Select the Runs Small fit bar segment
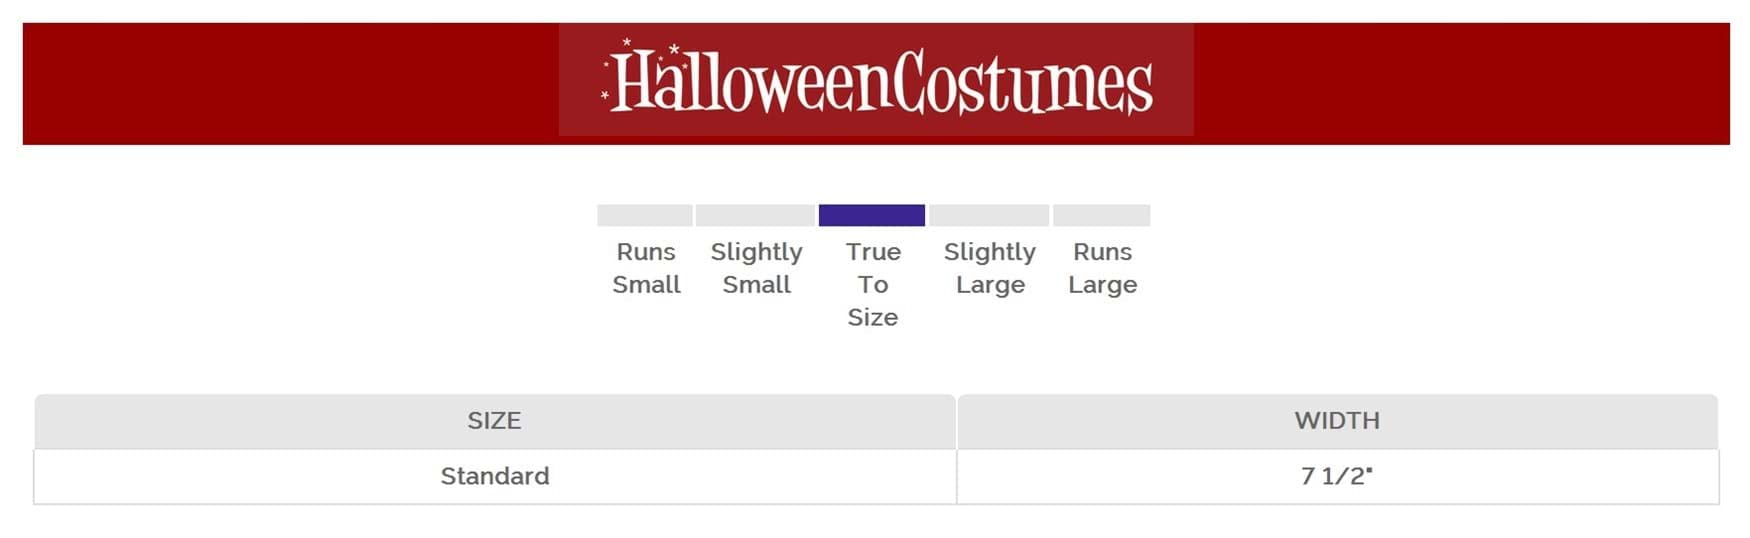This screenshot has width=1750, height=538. [x=645, y=215]
